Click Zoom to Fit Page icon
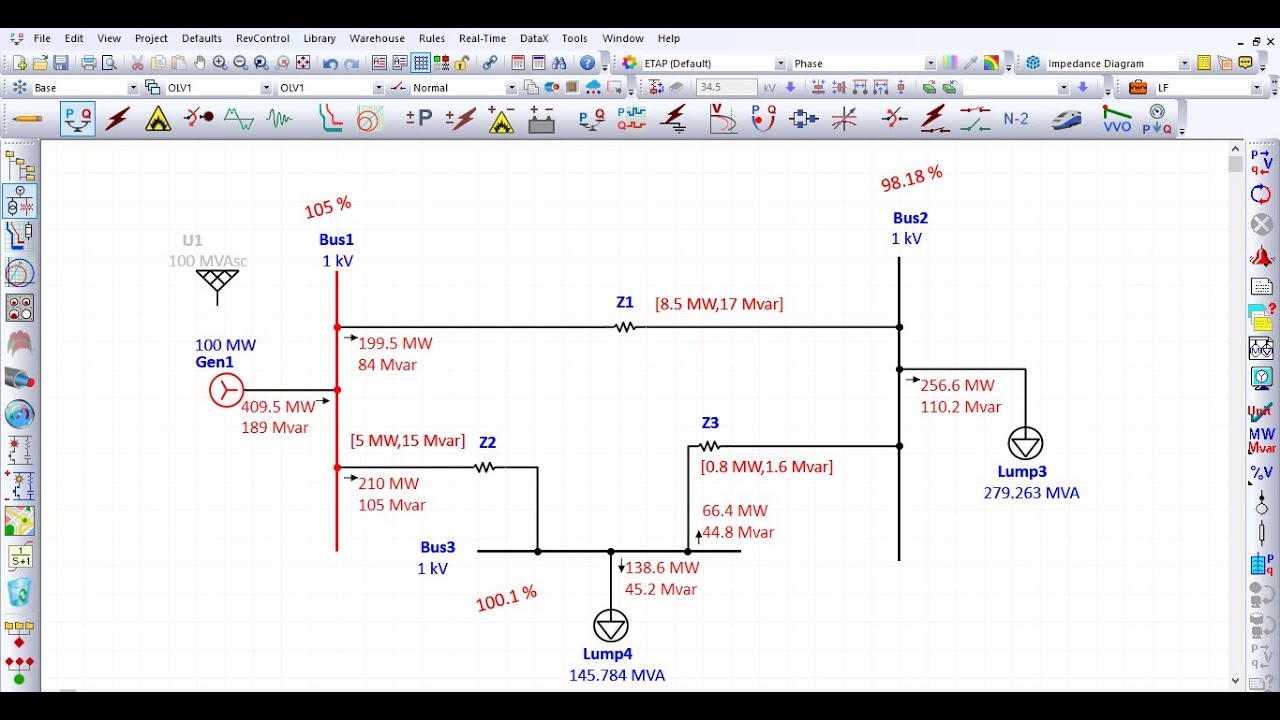 tap(303, 63)
